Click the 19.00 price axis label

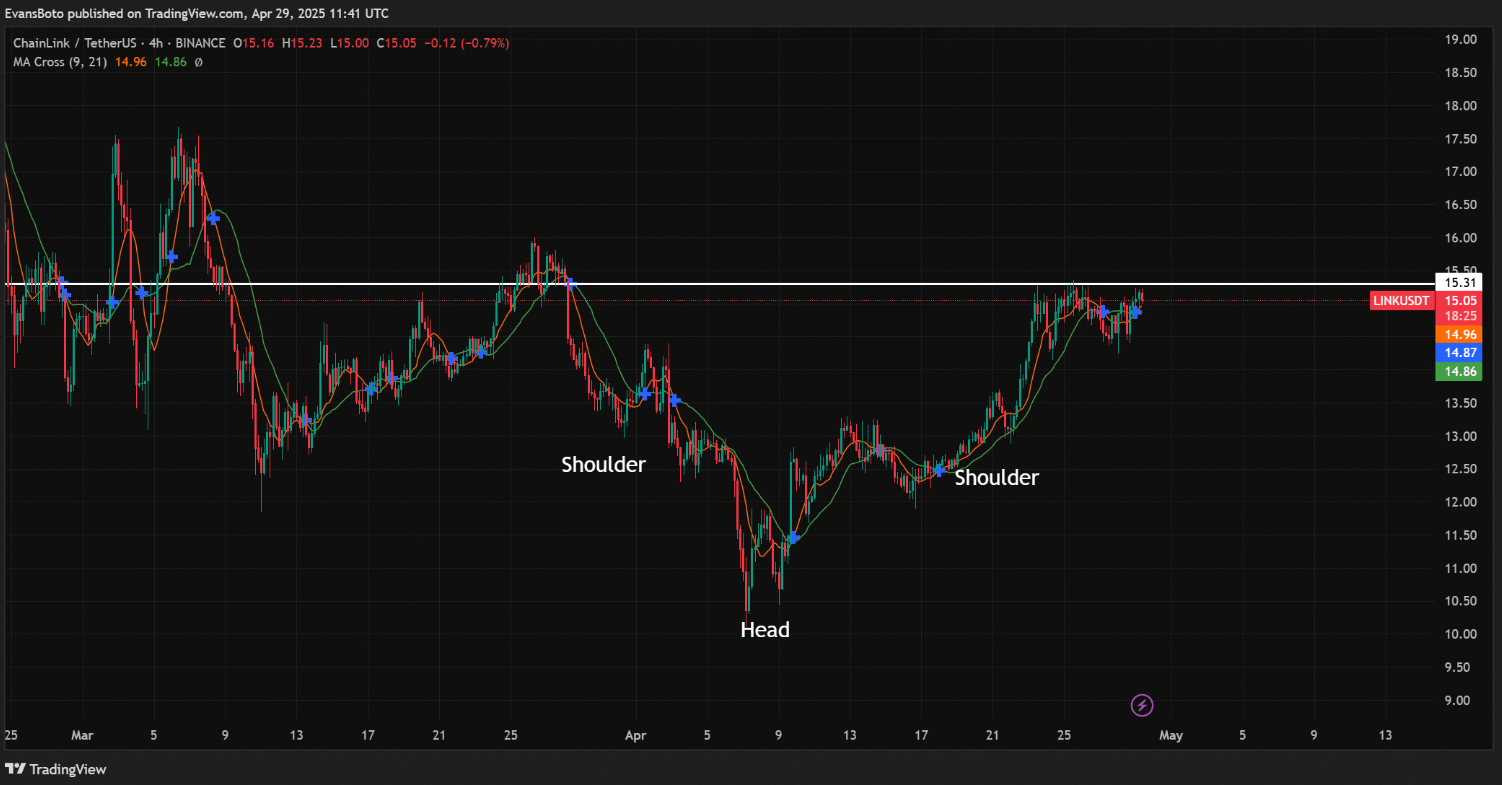coord(1461,40)
